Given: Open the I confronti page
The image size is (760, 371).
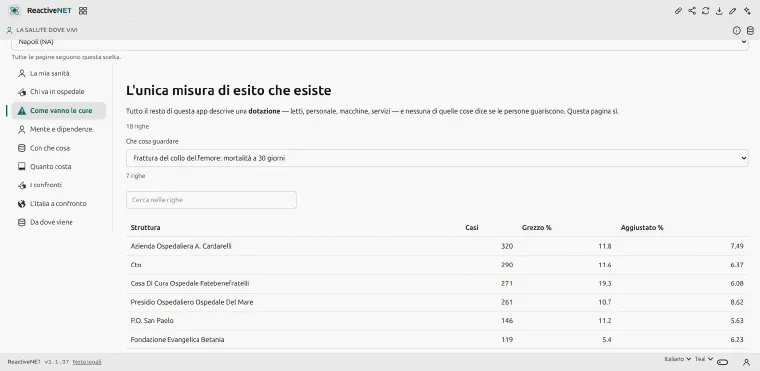Looking at the screenshot, I should 59,185.
